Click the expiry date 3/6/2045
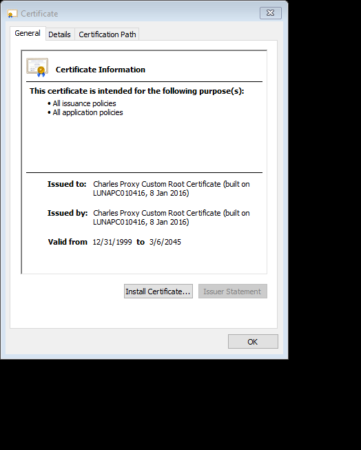Viewport: 361px width, 450px height. (x=165, y=242)
